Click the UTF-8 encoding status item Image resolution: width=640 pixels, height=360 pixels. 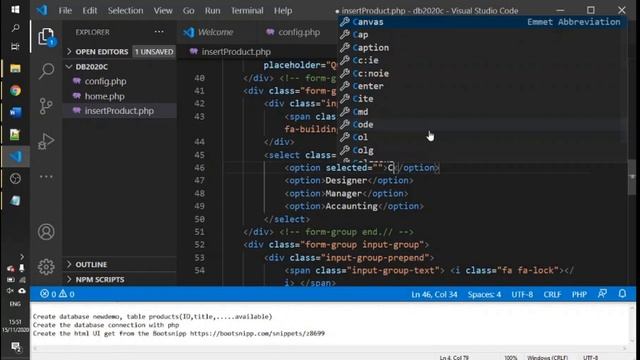point(522,294)
